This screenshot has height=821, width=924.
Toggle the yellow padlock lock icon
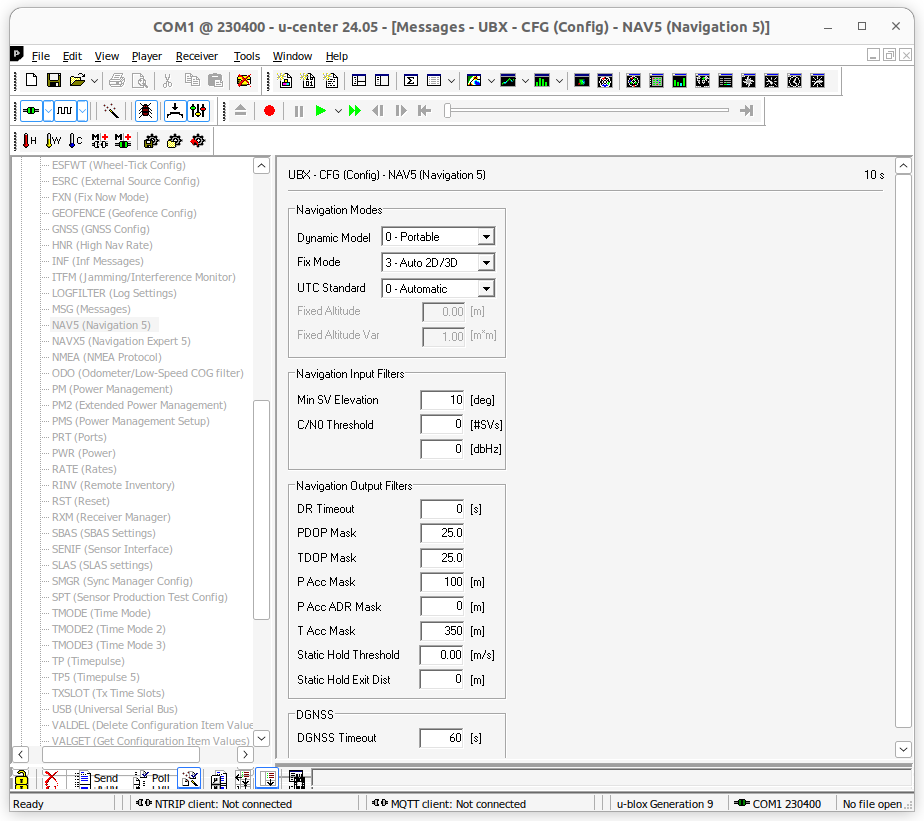[x=21, y=779]
